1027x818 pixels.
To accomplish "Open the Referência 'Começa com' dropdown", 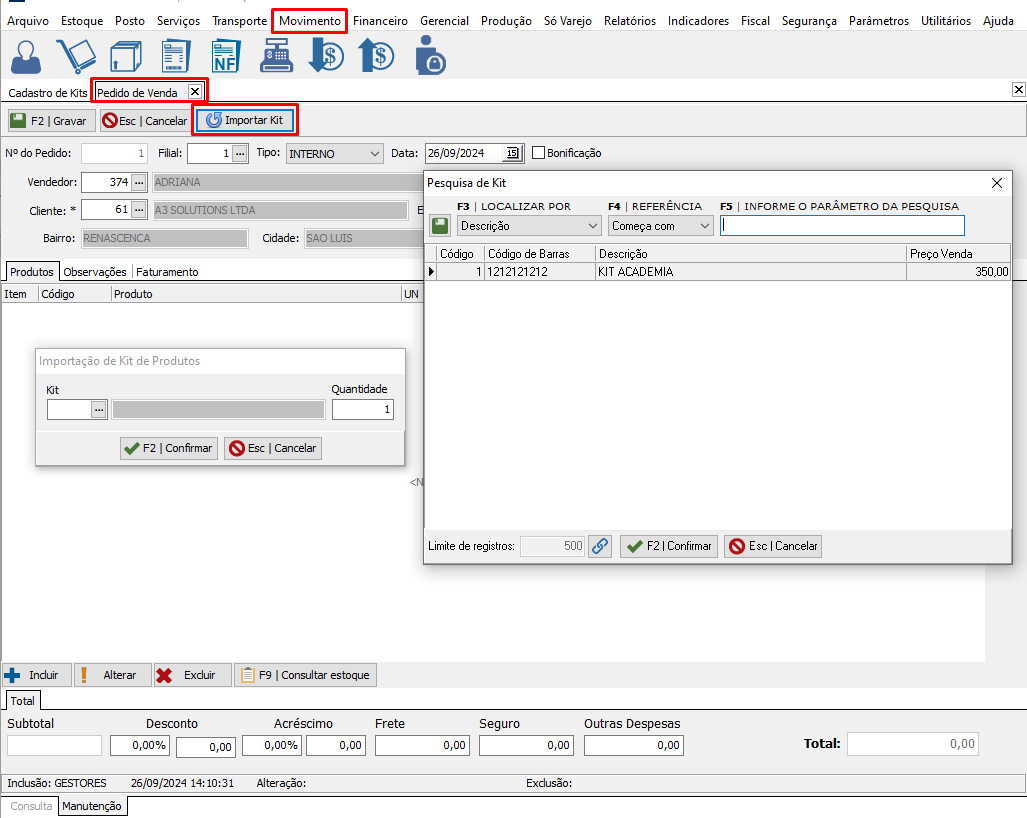I will (x=705, y=226).
